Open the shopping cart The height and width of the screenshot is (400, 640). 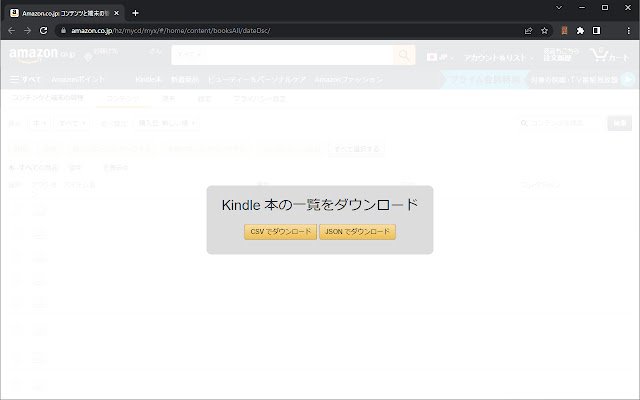pyautogui.click(x=609, y=56)
